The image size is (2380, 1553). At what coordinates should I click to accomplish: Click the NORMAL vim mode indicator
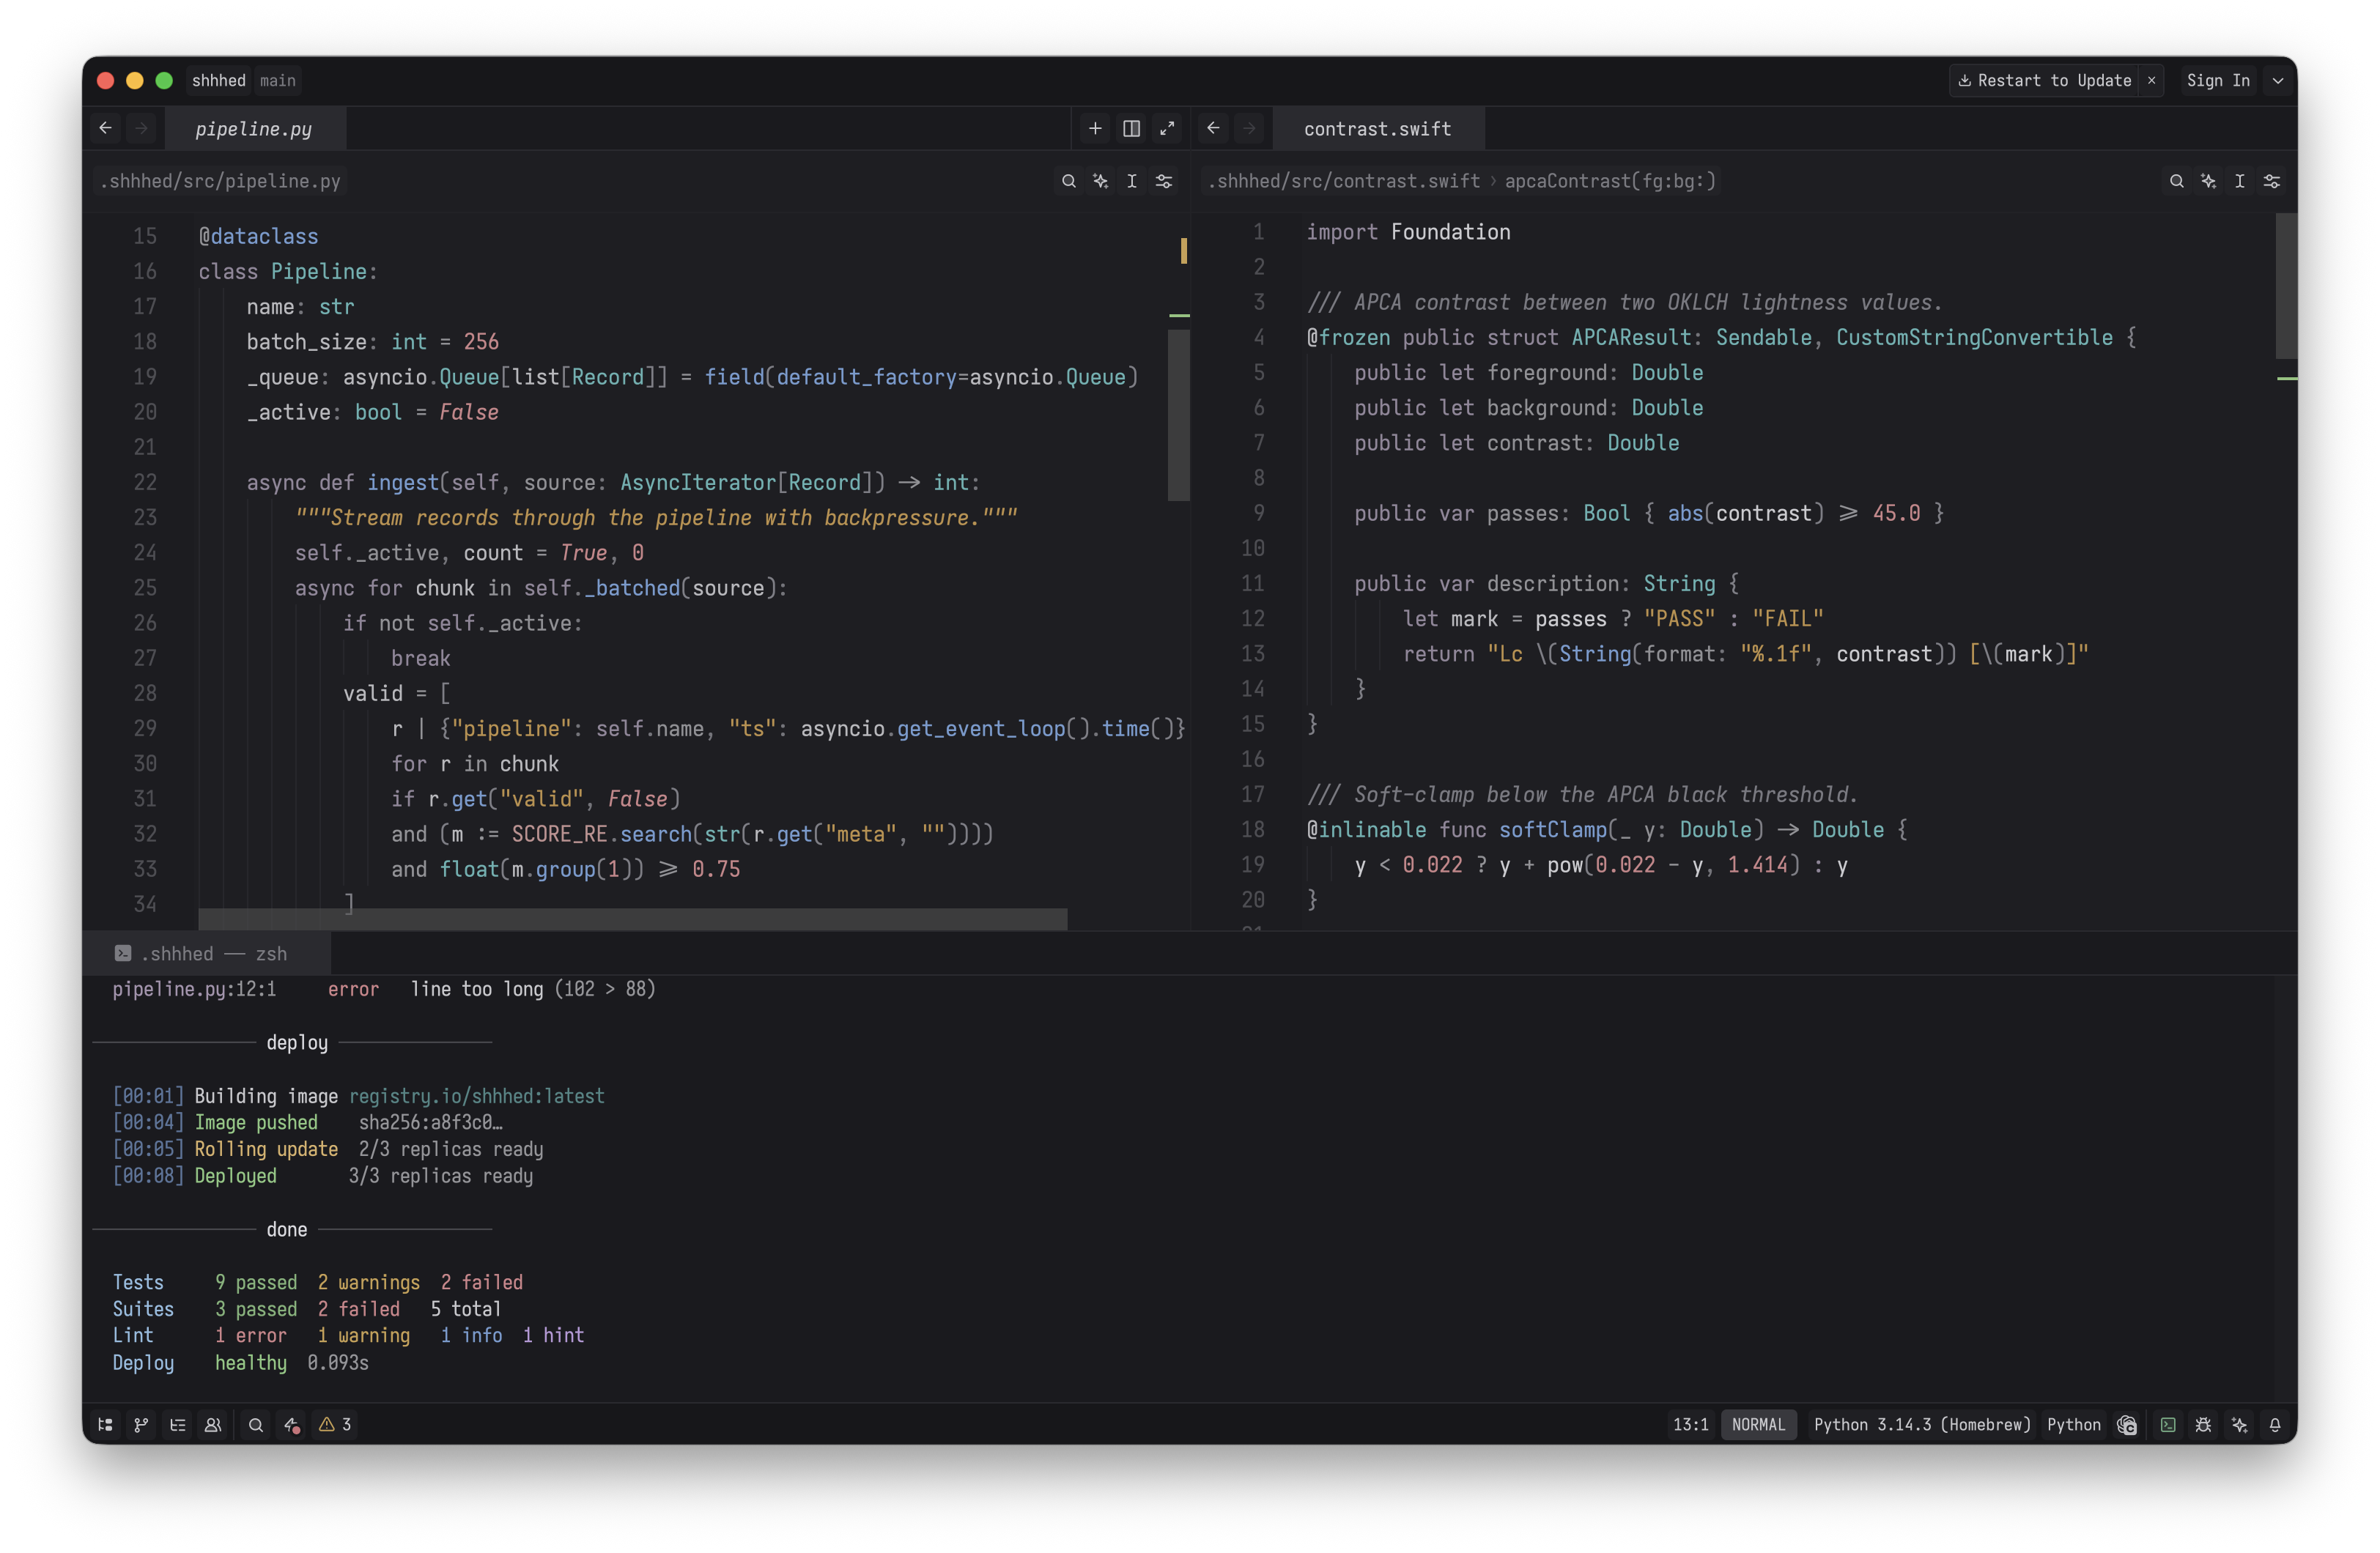(1758, 1424)
